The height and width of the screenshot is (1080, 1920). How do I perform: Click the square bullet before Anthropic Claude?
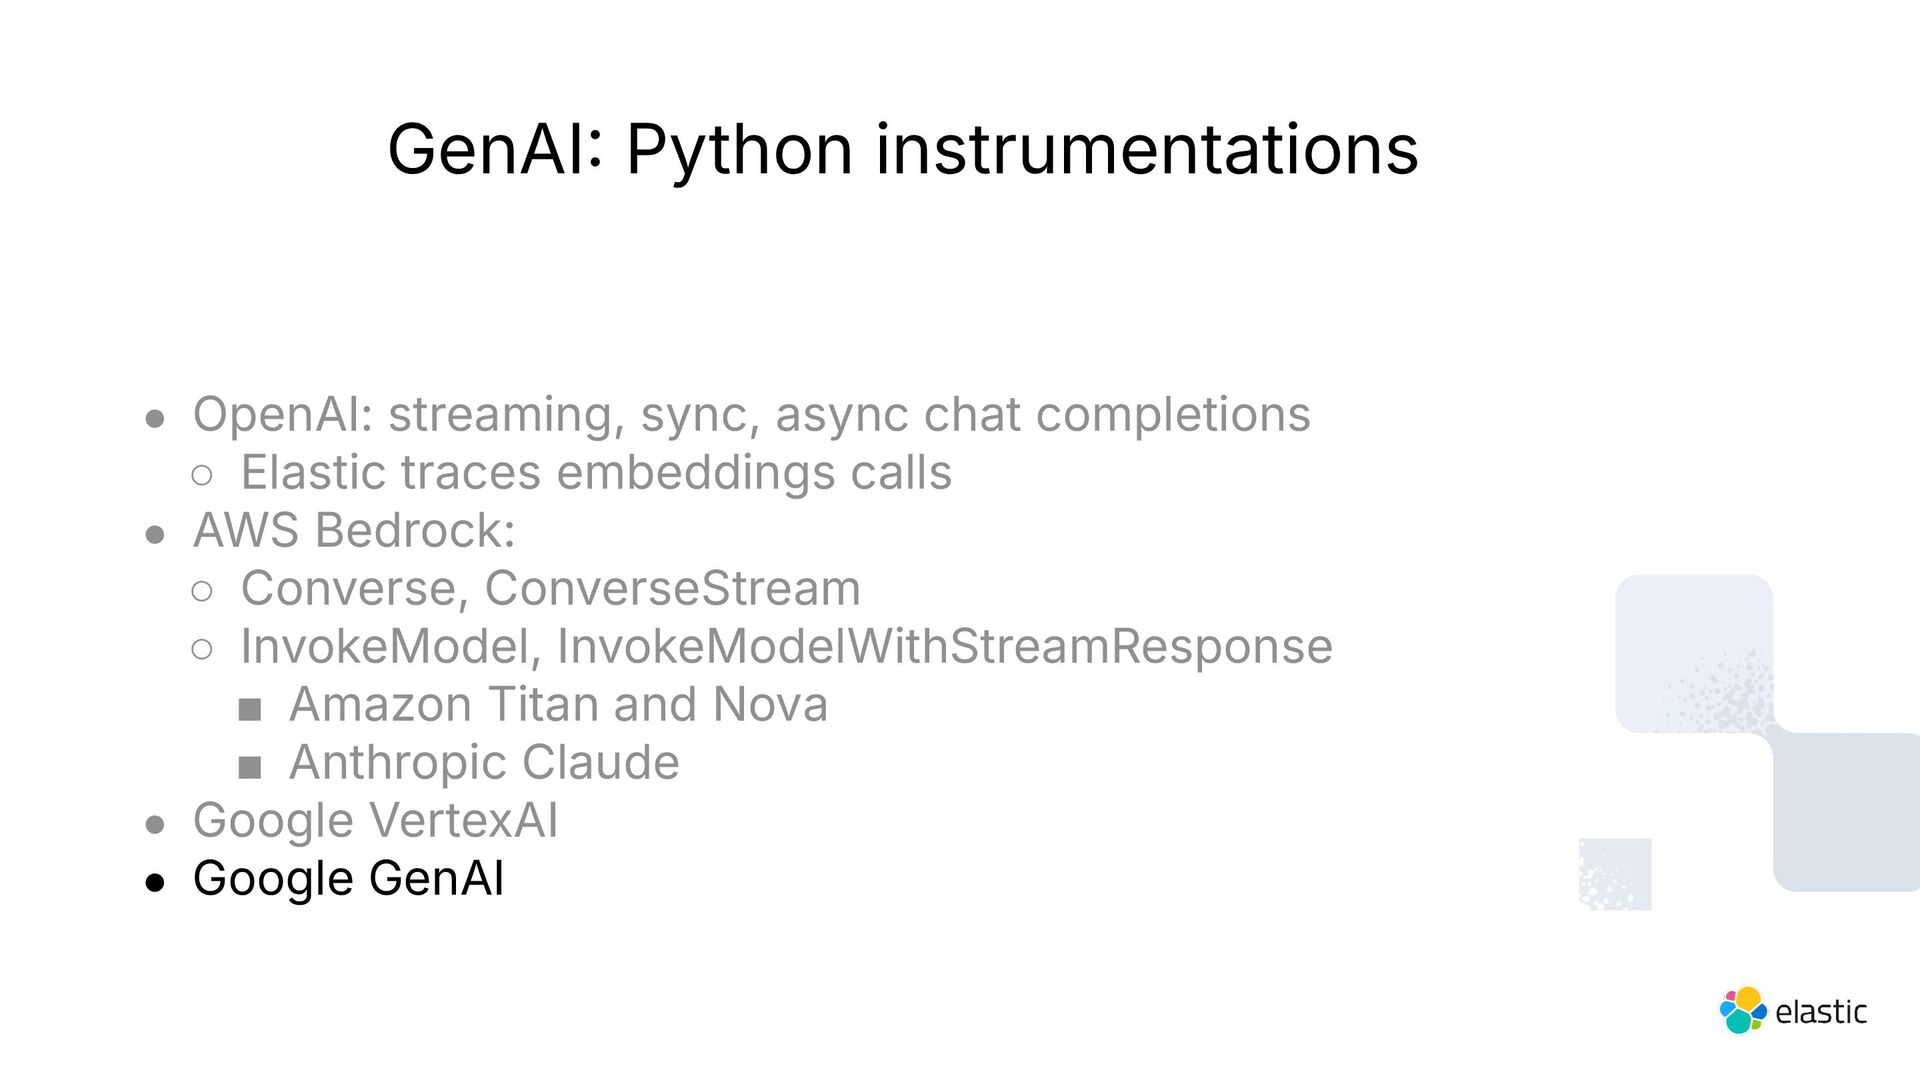pyautogui.click(x=250, y=768)
